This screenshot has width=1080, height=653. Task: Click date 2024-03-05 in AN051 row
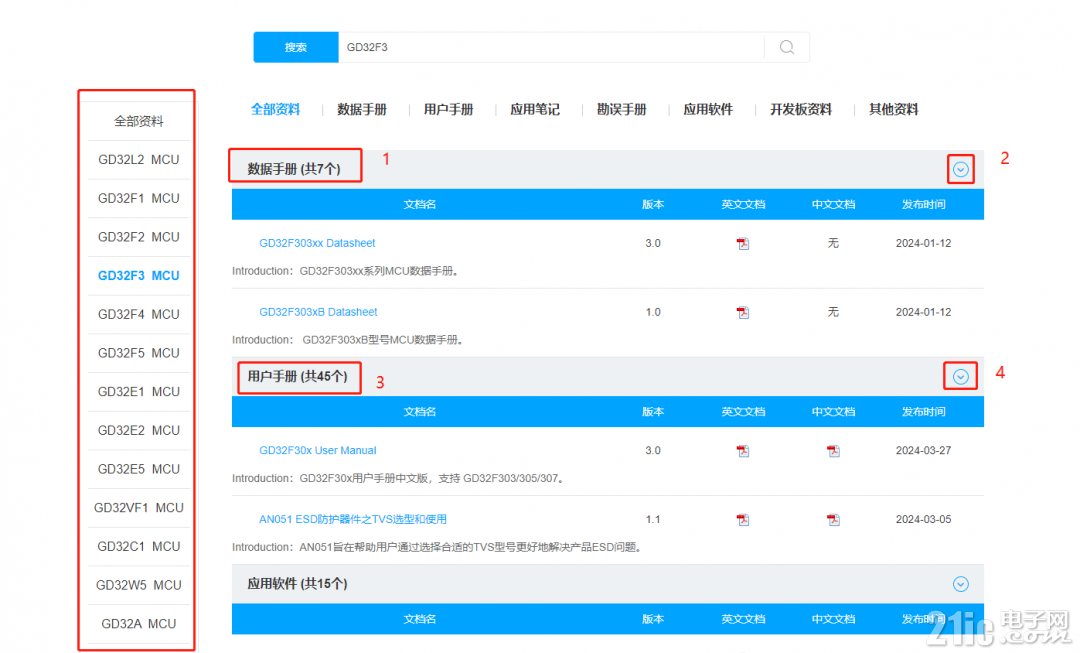click(x=923, y=519)
